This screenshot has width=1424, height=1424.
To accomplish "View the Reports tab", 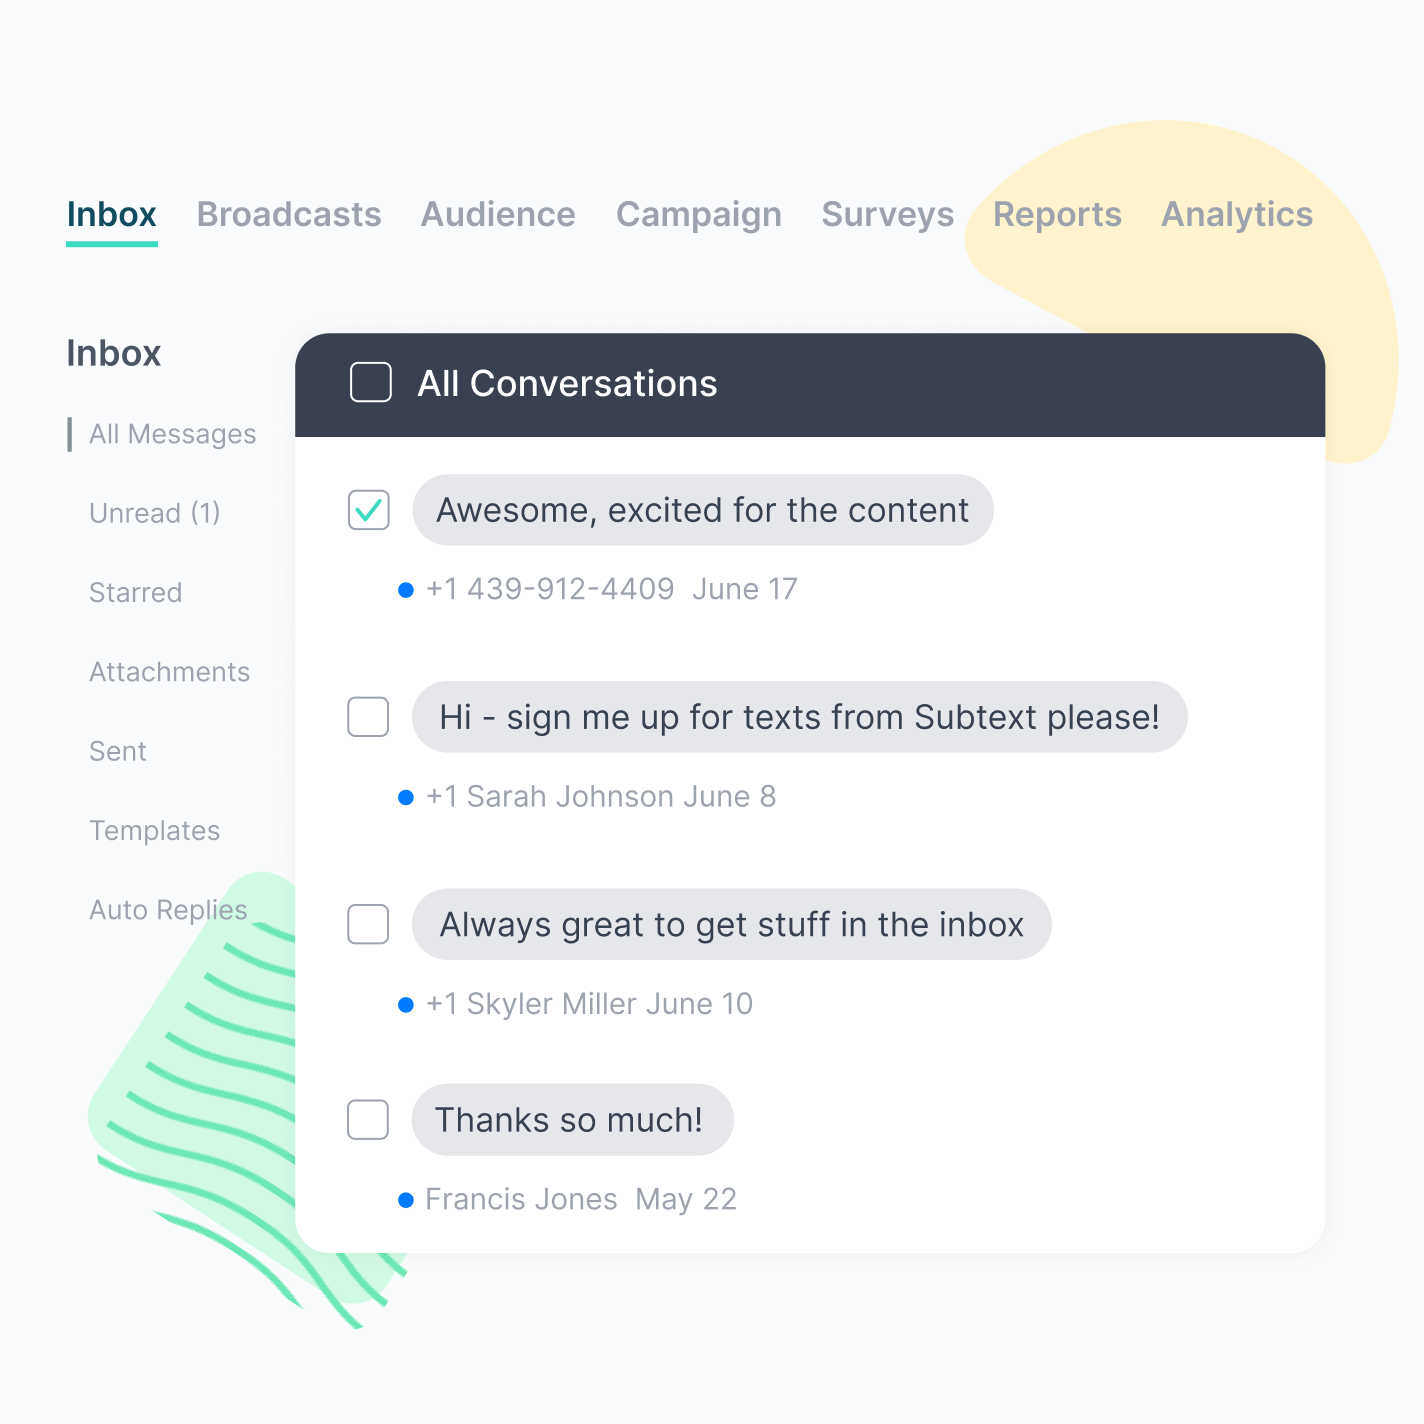I will pos(1057,214).
